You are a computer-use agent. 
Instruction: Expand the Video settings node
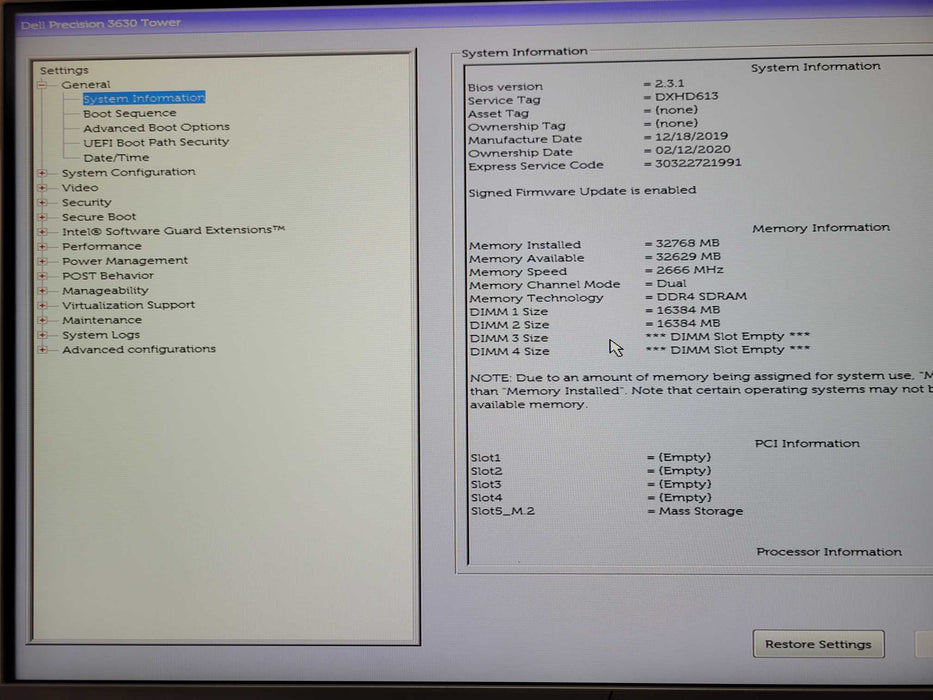(x=42, y=188)
